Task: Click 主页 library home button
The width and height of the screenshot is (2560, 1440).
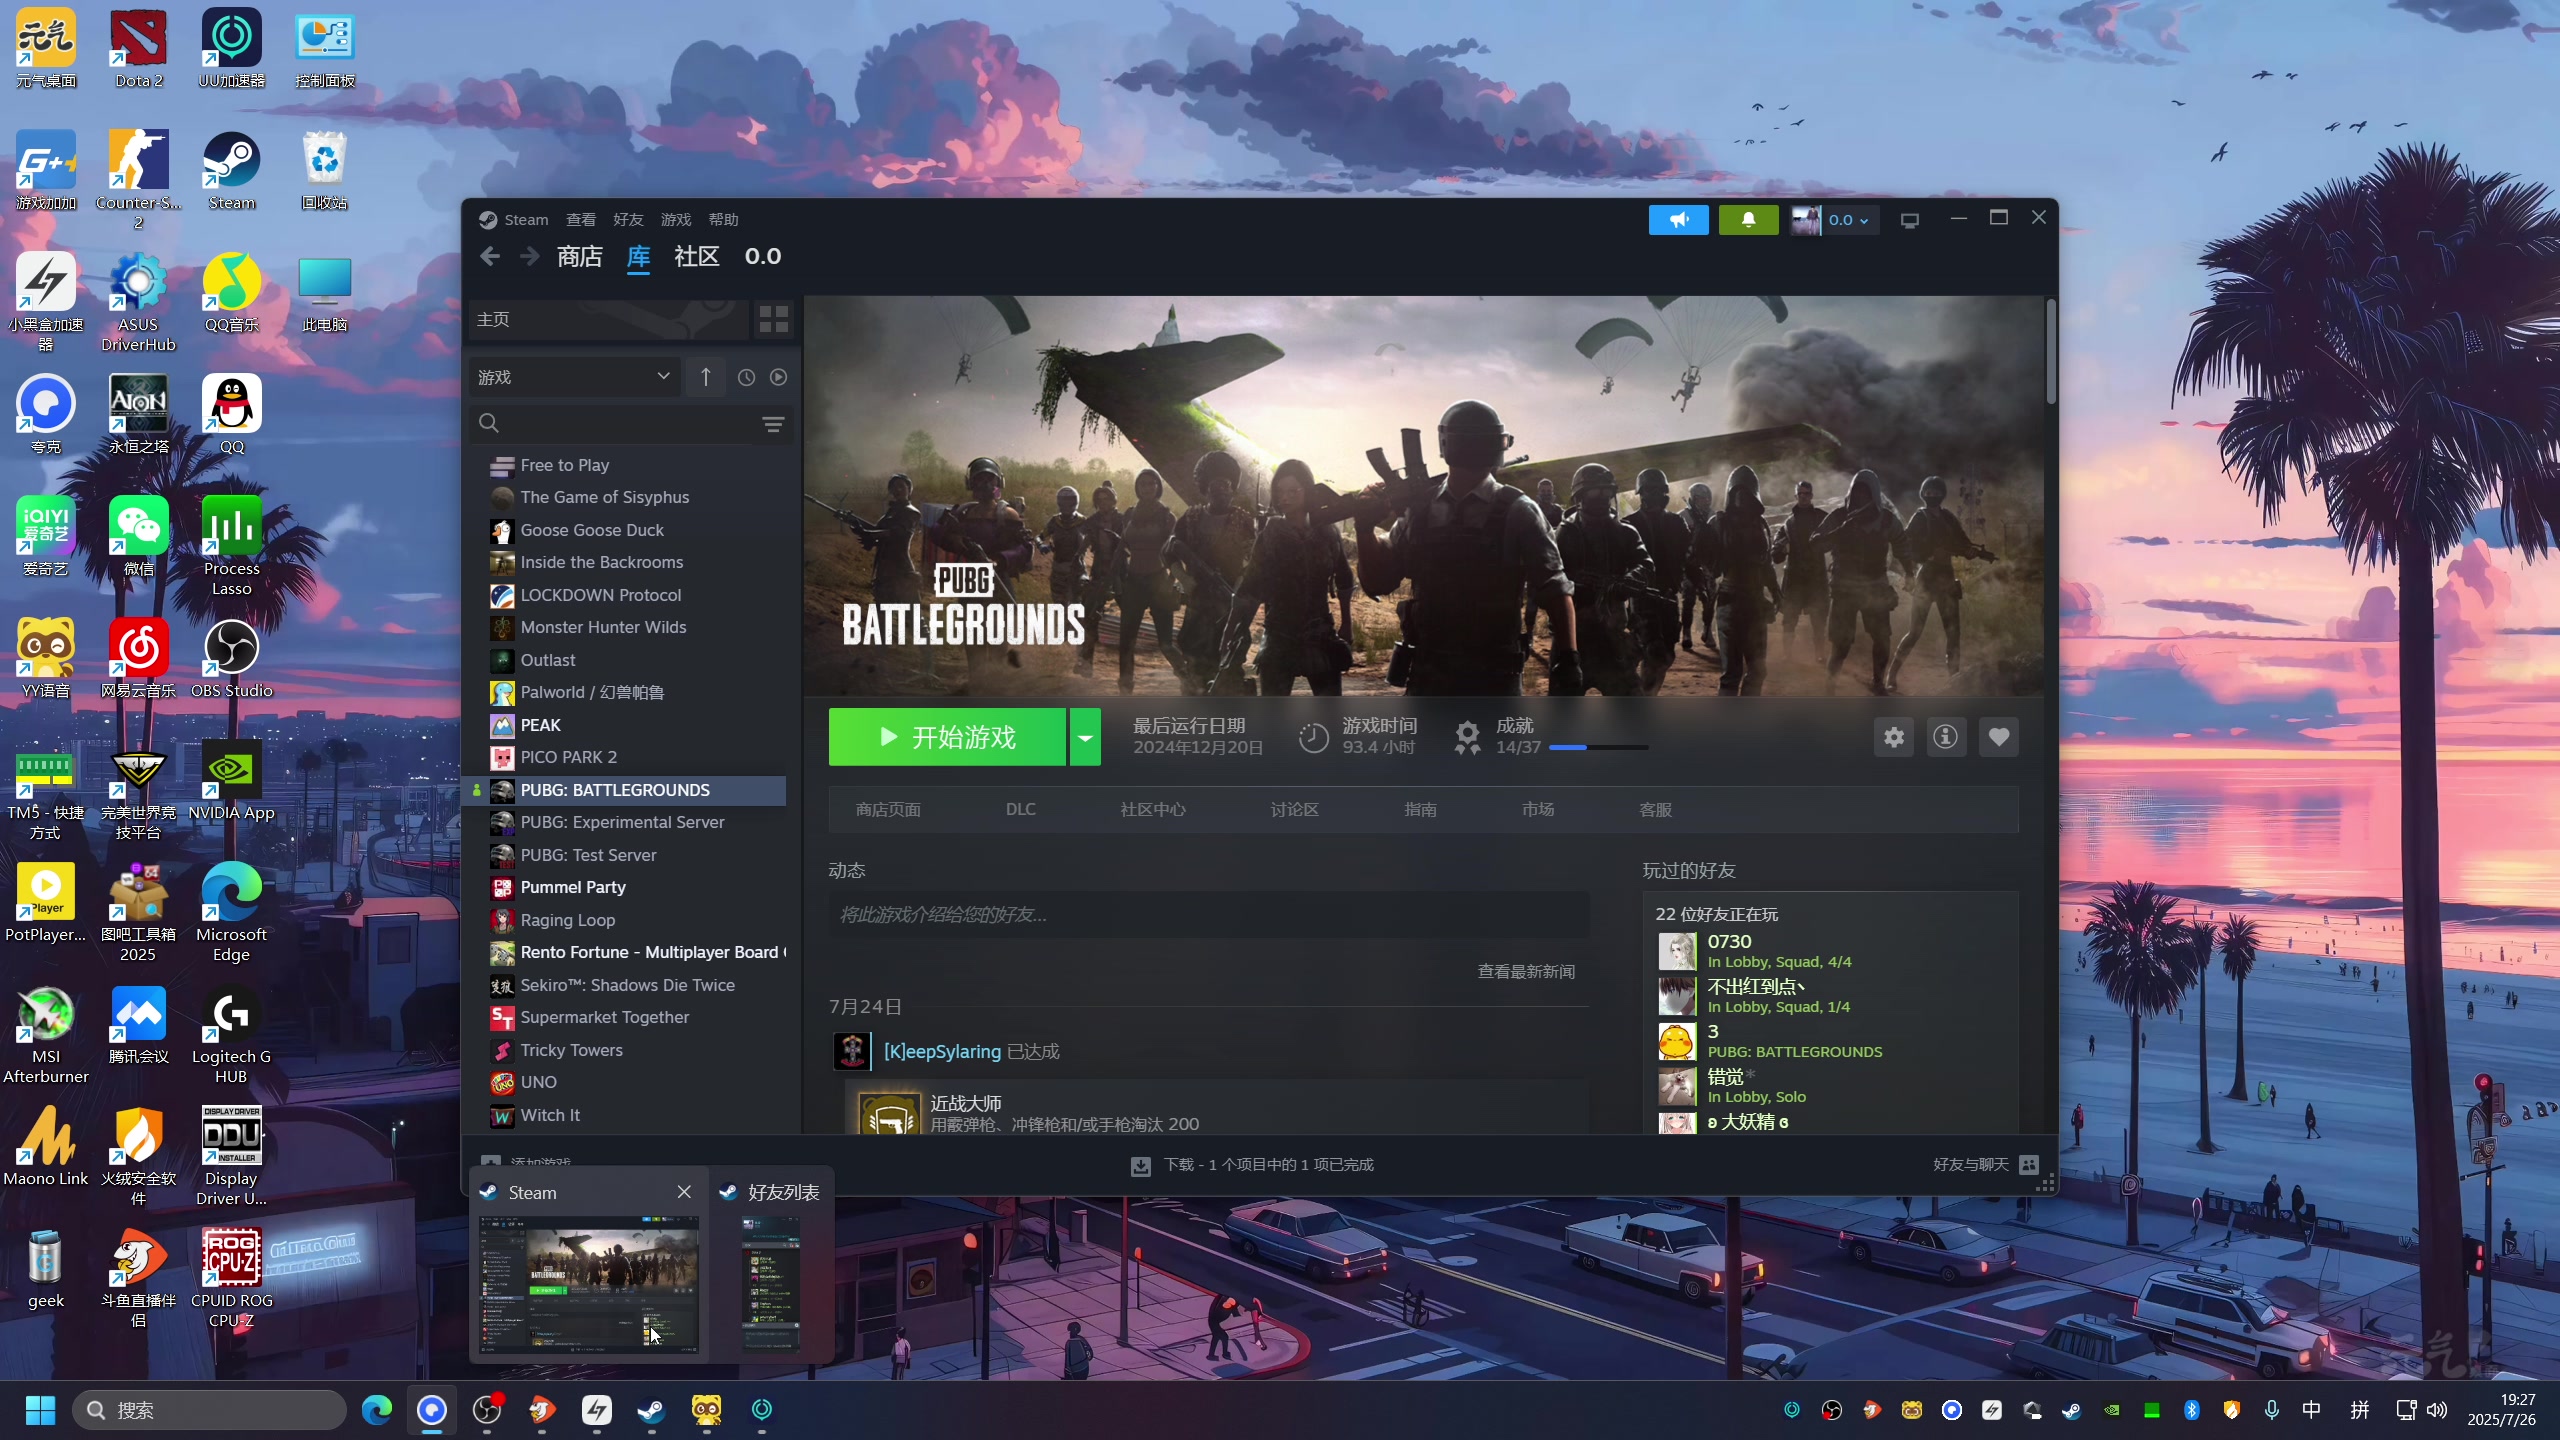Action: tap(610, 320)
